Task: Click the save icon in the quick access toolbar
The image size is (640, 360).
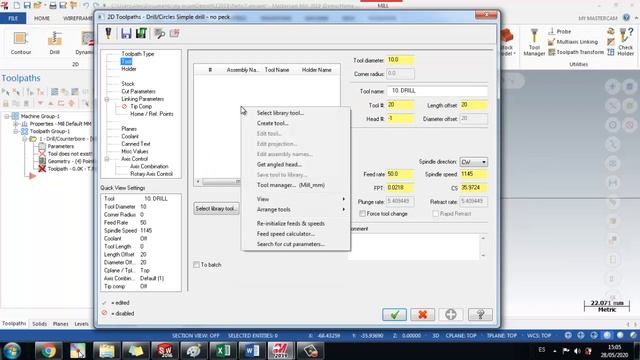Action: point(27,5)
